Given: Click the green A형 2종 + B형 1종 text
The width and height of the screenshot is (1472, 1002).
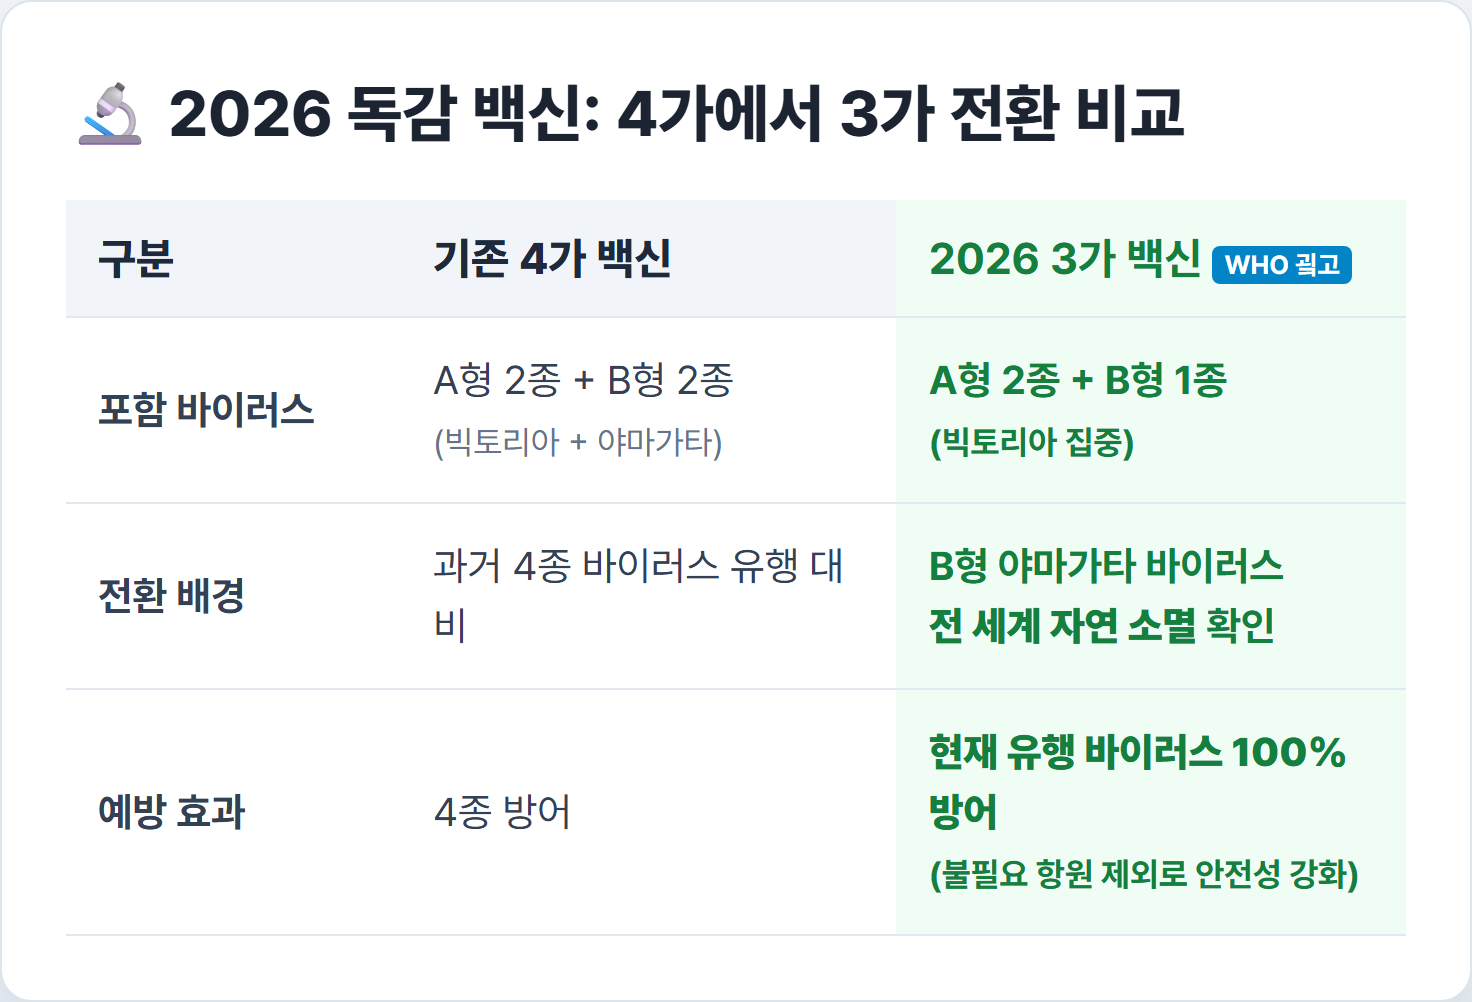Looking at the screenshot, I should (1078, 380).
